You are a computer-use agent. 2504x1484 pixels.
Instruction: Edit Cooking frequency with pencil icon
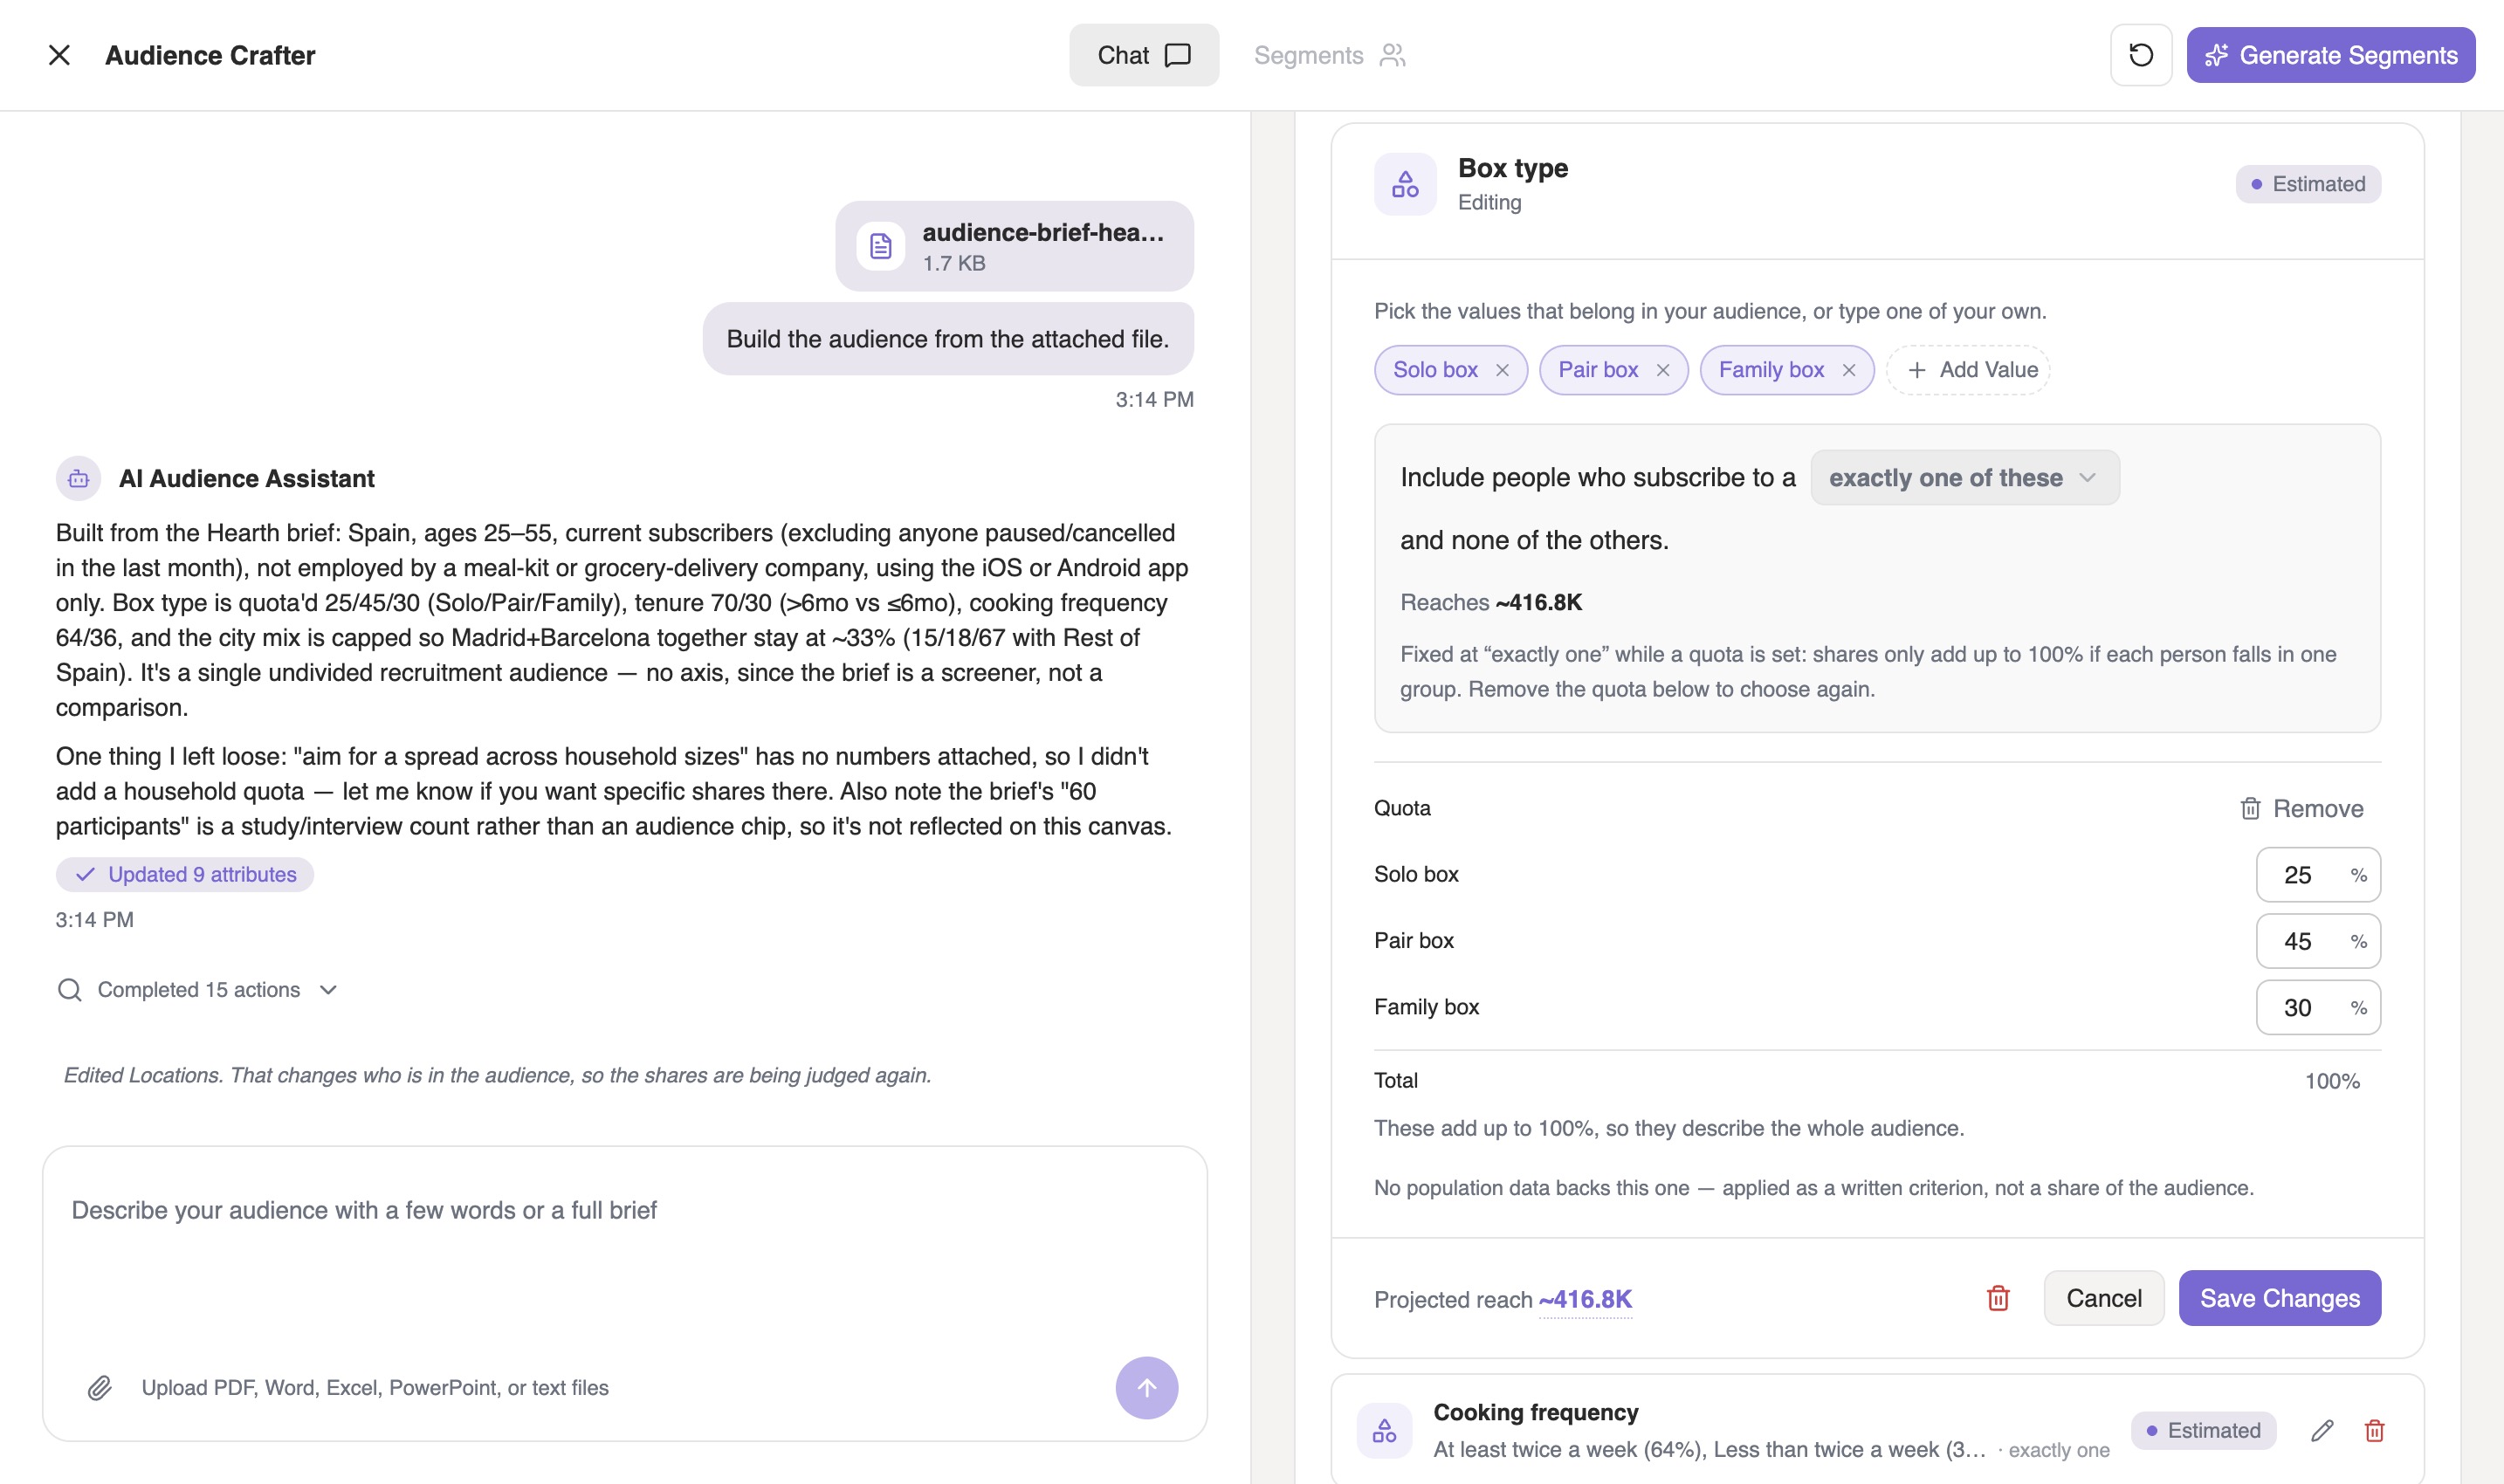[x=2322, y=1431]
